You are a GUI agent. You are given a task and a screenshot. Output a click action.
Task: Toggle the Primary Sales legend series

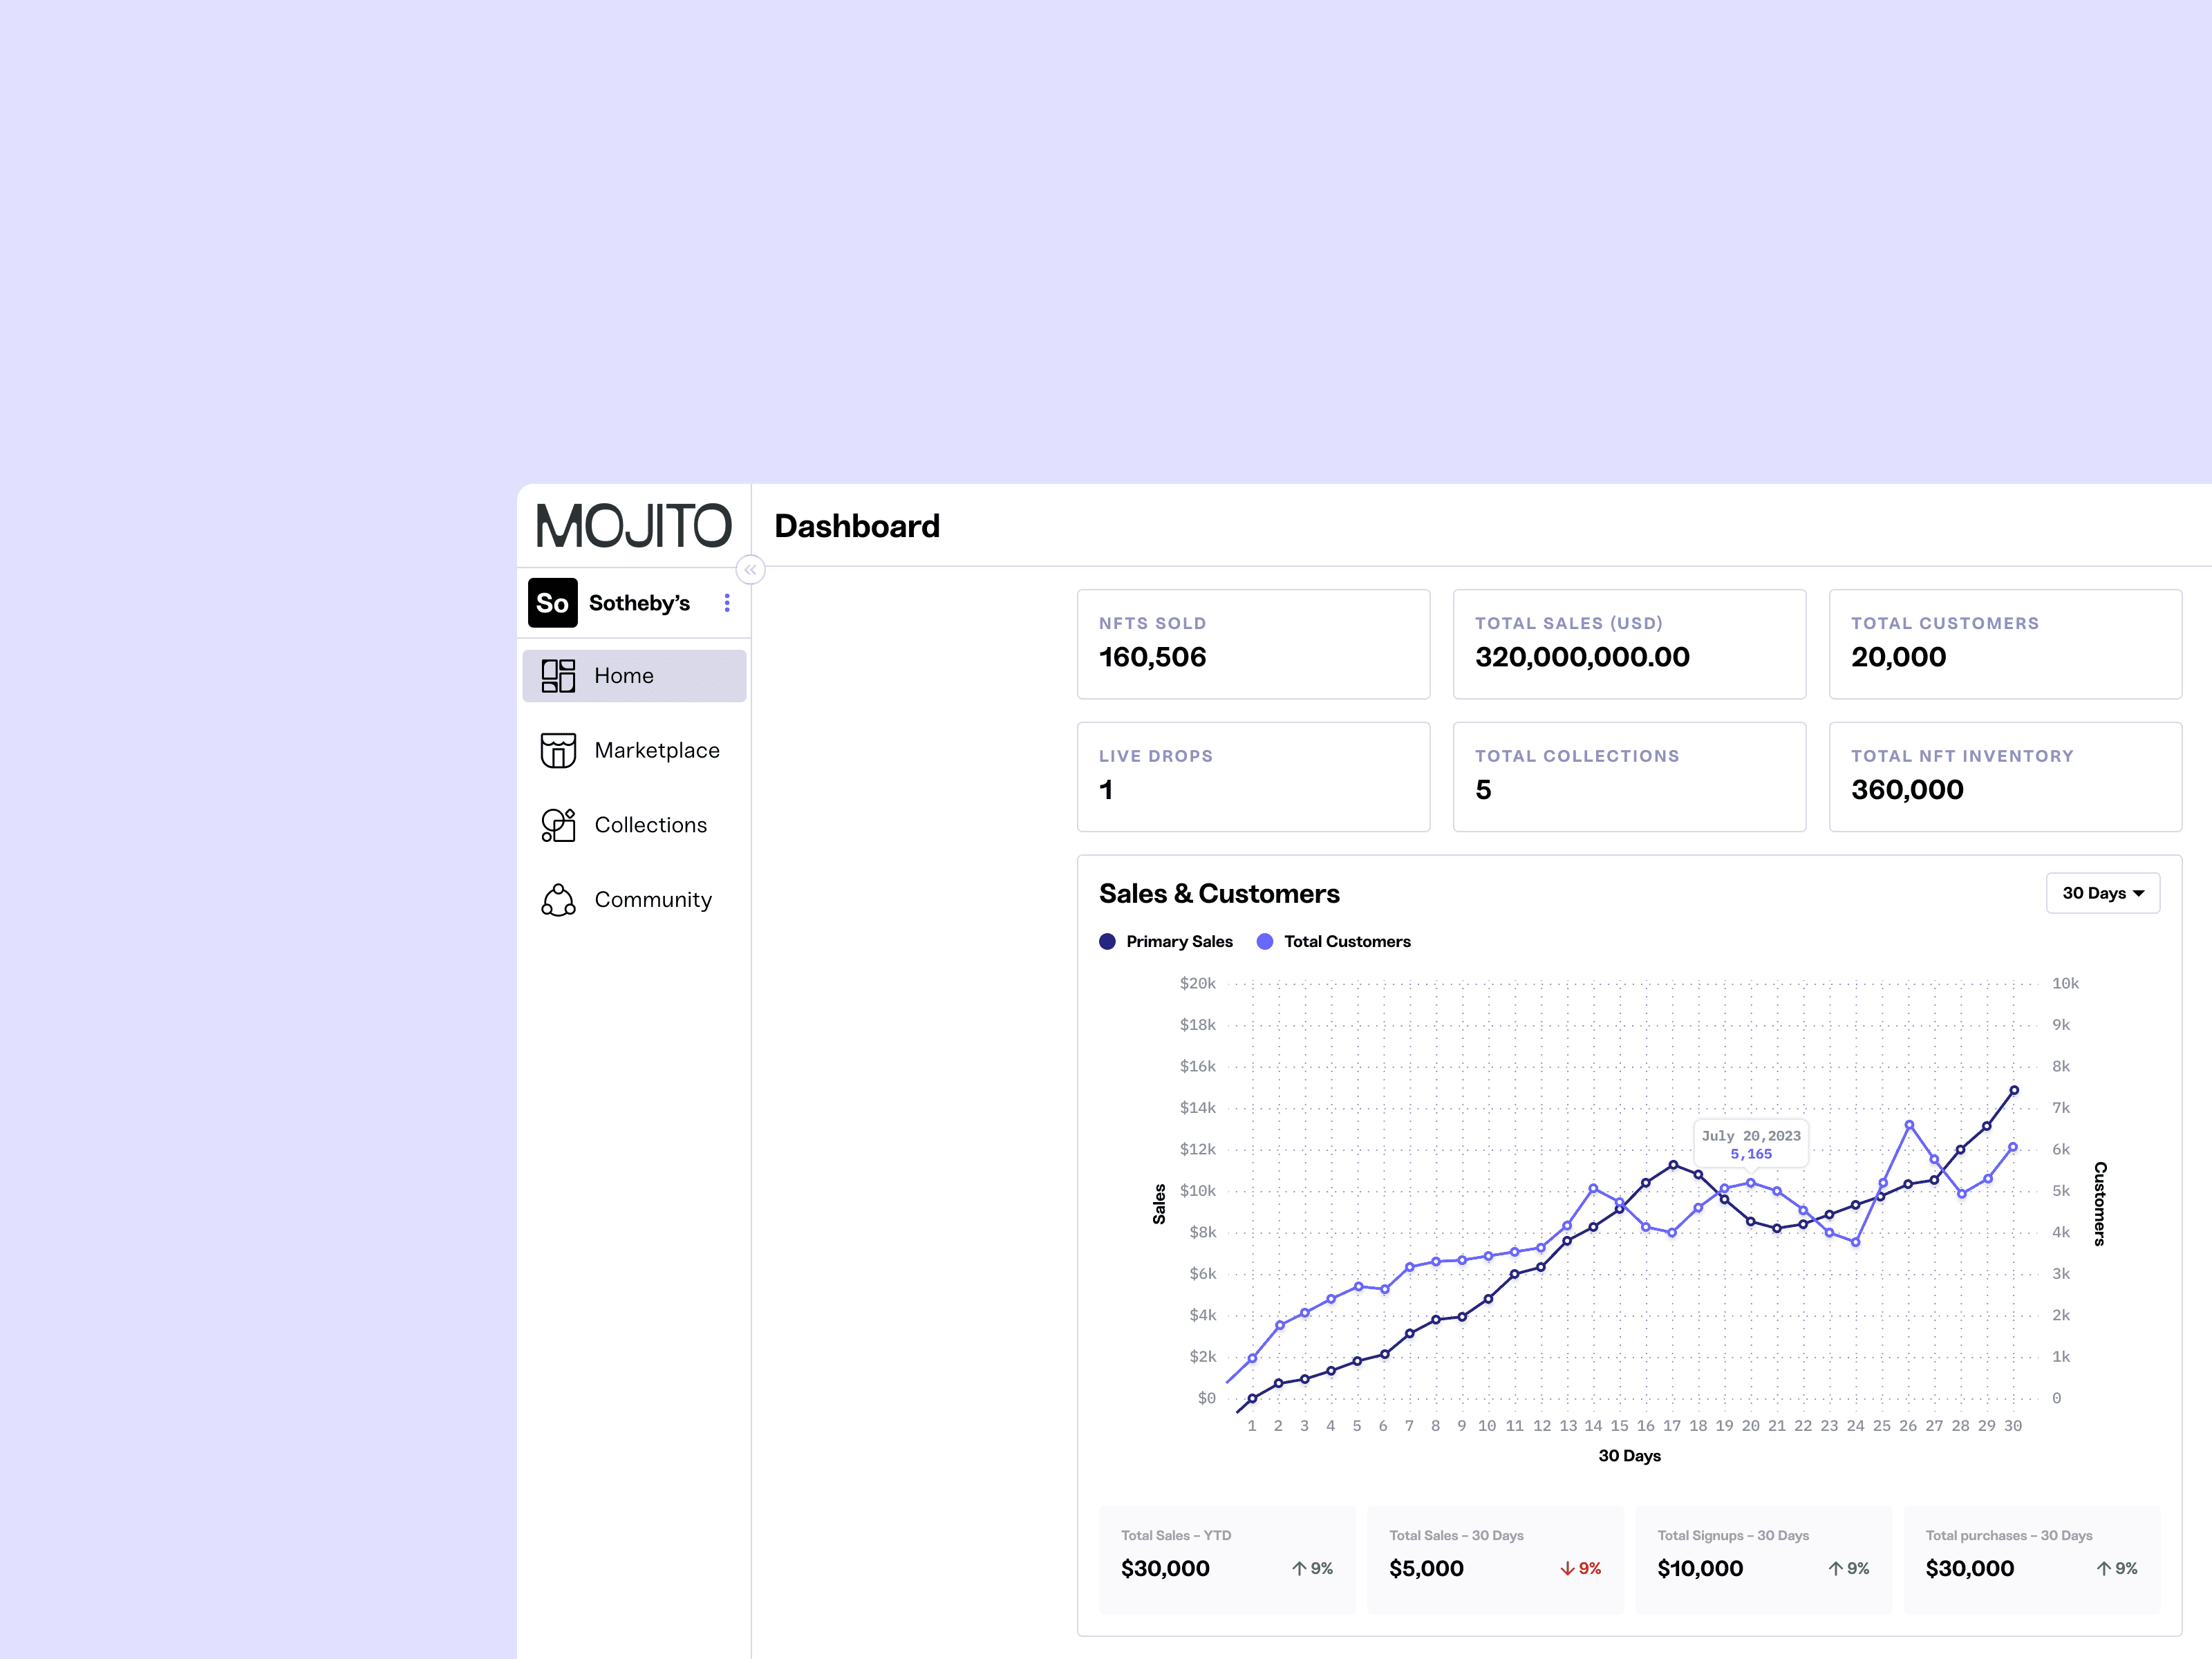coord(1166,942)
